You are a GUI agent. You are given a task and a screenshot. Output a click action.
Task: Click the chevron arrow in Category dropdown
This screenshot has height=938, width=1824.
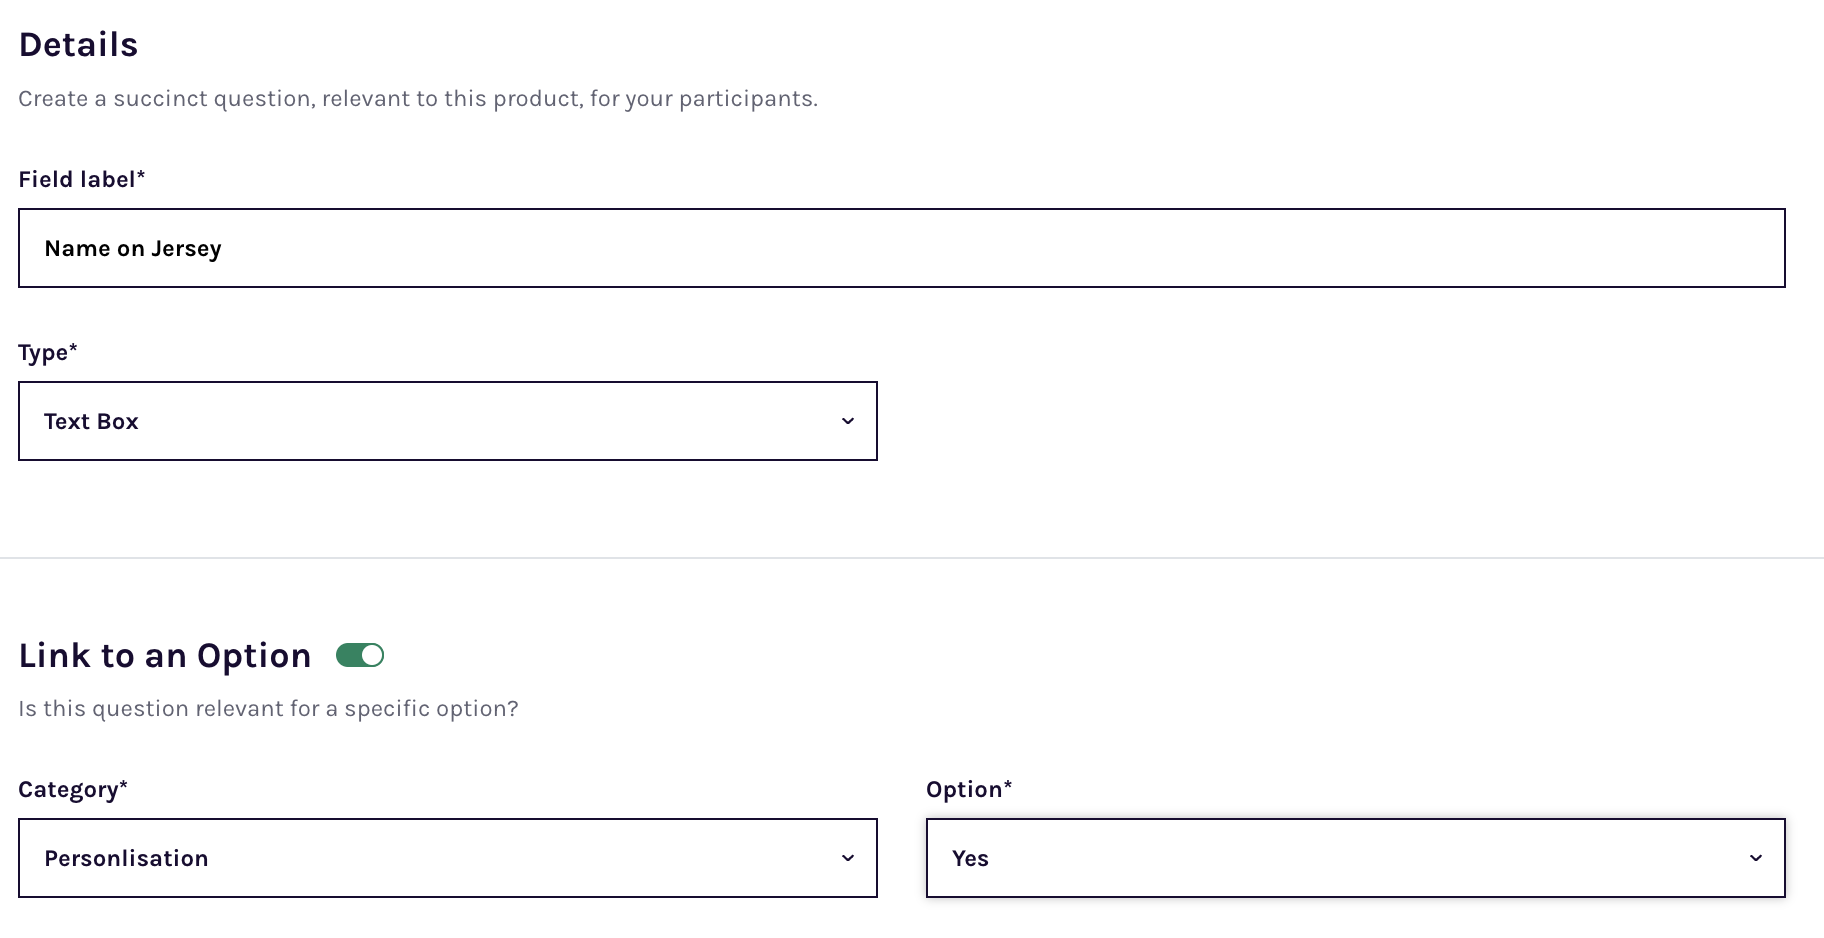tap(848, 858)
